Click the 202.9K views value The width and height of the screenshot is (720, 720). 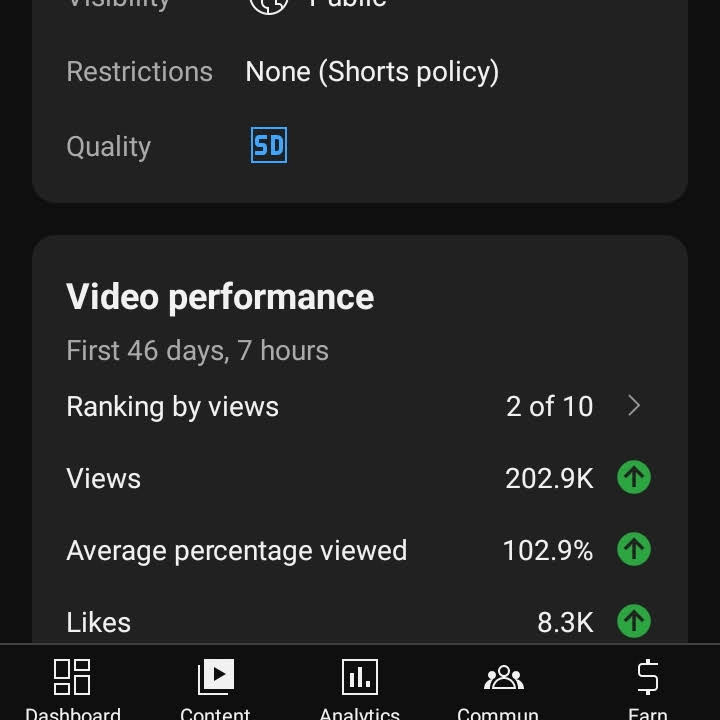[549, 478]
